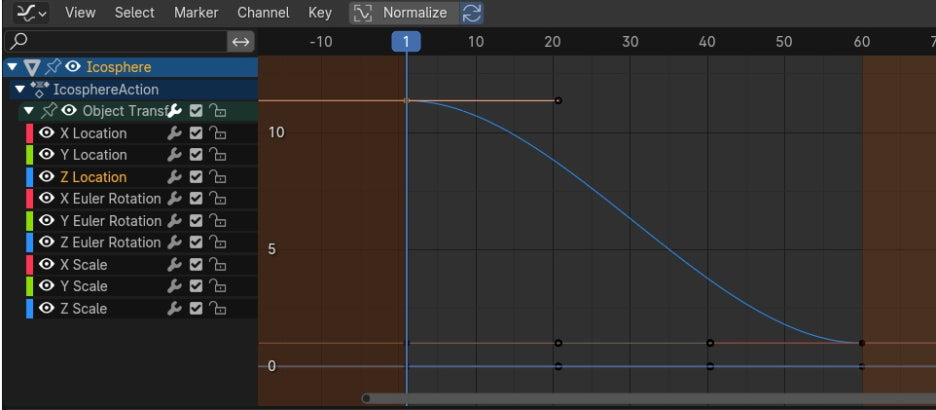Click the blue Z Location color swatch
Viewport: 936px width, 410px height.
click(x=29, y=177)
